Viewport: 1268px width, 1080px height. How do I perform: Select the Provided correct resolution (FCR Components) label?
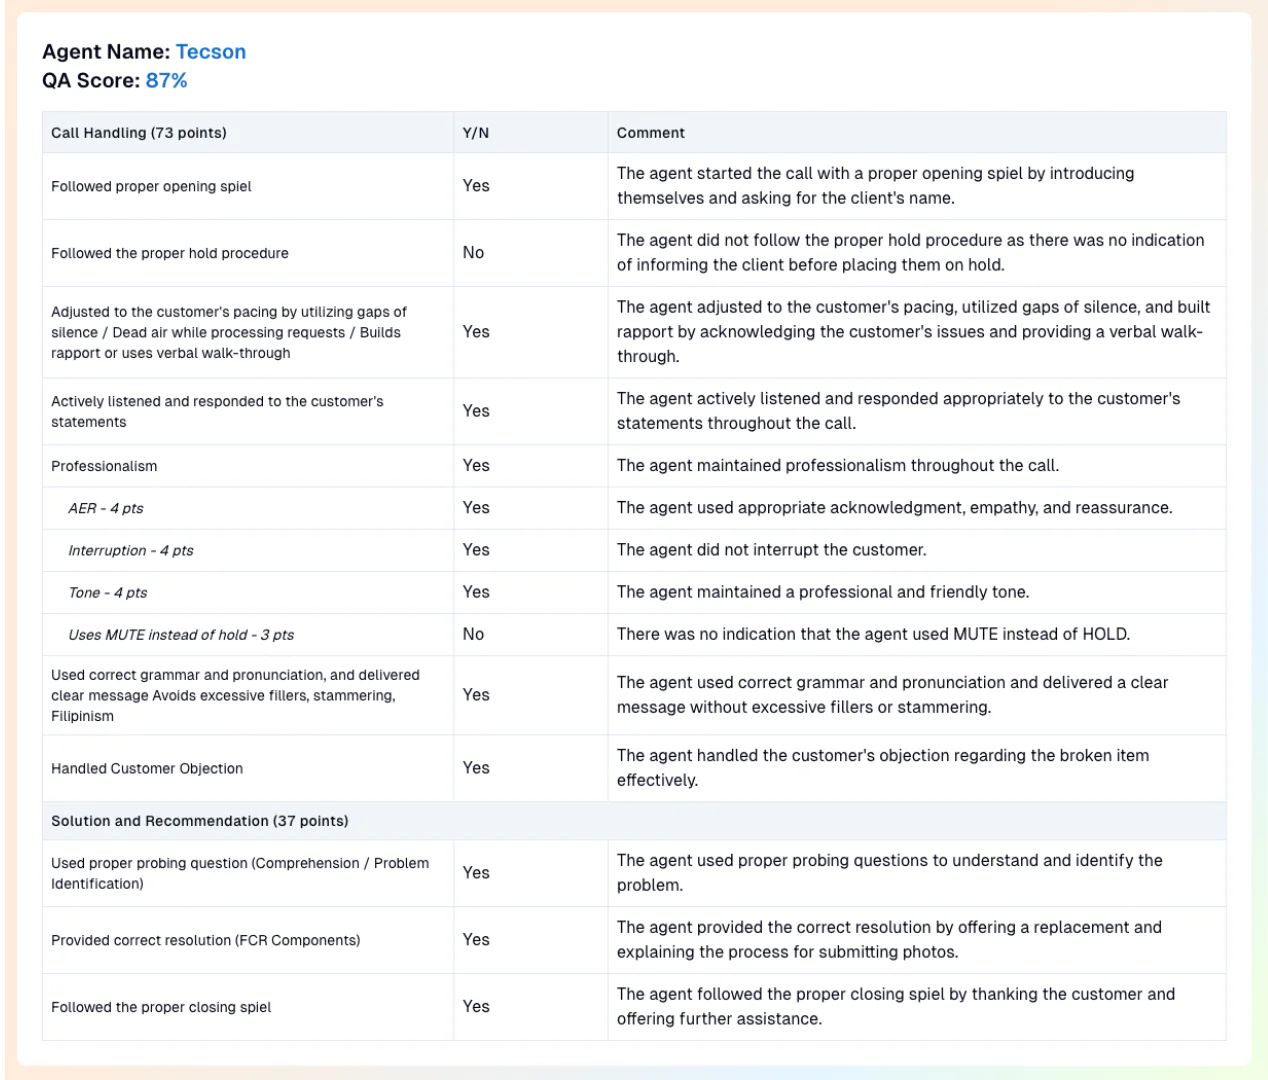pos(206,941)
